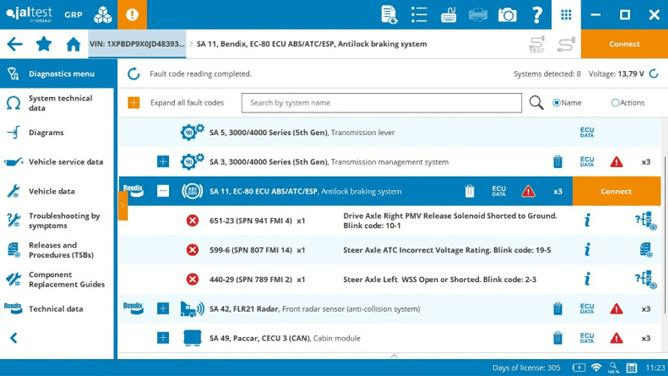The height and width of the screenshot is (376, 668).
Task: Open the on-screen keyboard icon
Action: point(448,15)
